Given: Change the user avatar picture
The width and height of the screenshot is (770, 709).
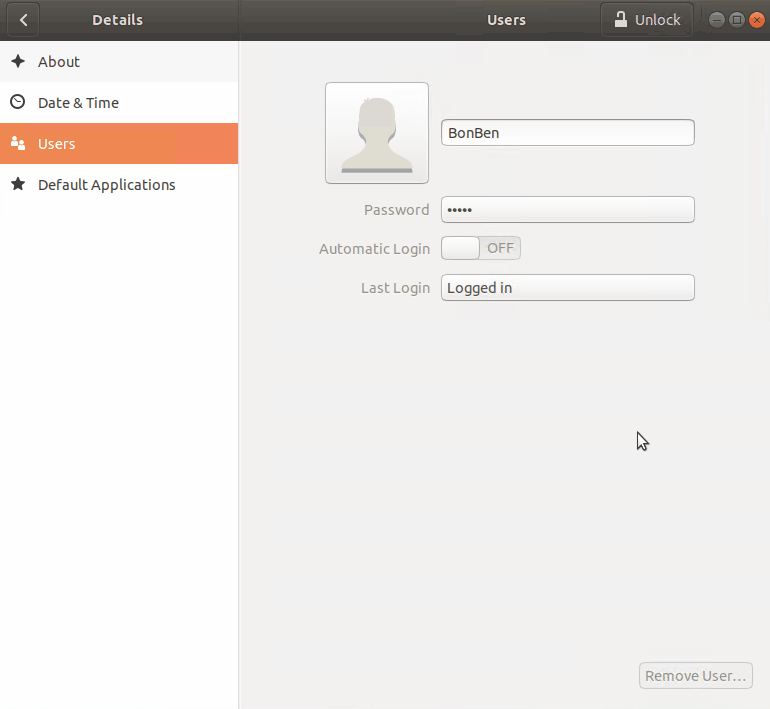Looking at the screenshot, I should pos(377,133).
